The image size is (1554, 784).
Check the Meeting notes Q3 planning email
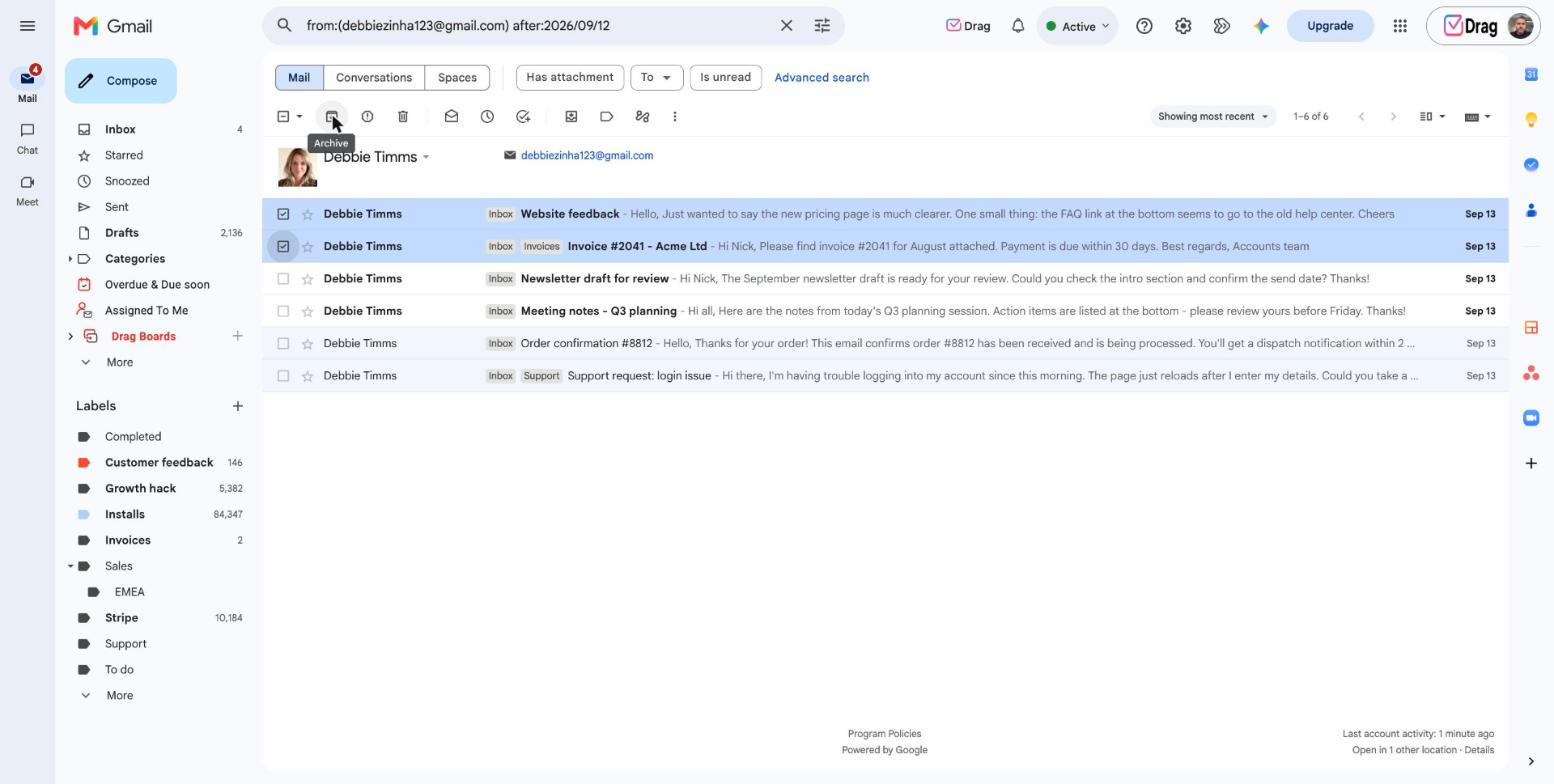point(283,311)
